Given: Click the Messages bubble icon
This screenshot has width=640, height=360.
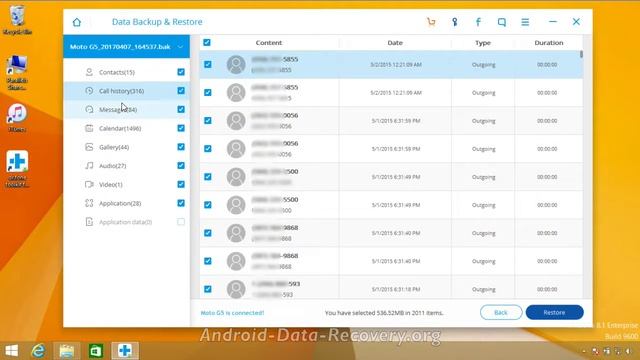Looking at the screenshot, I should pyautogui.click(x=89, y=109).
